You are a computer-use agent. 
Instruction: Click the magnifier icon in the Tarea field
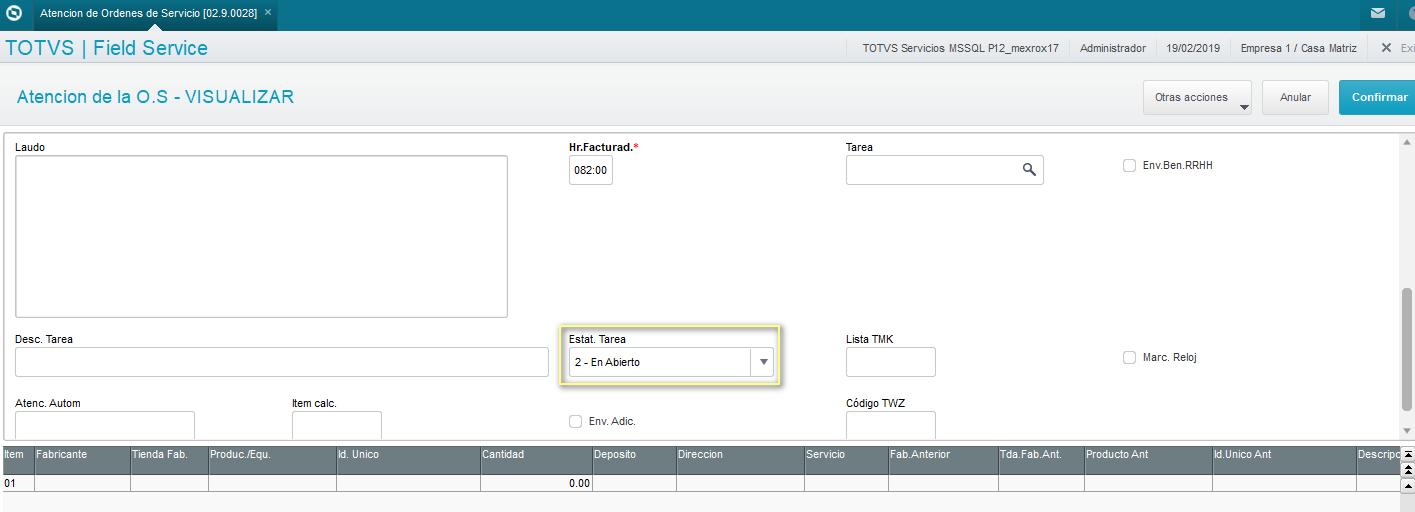(1029, 170)
